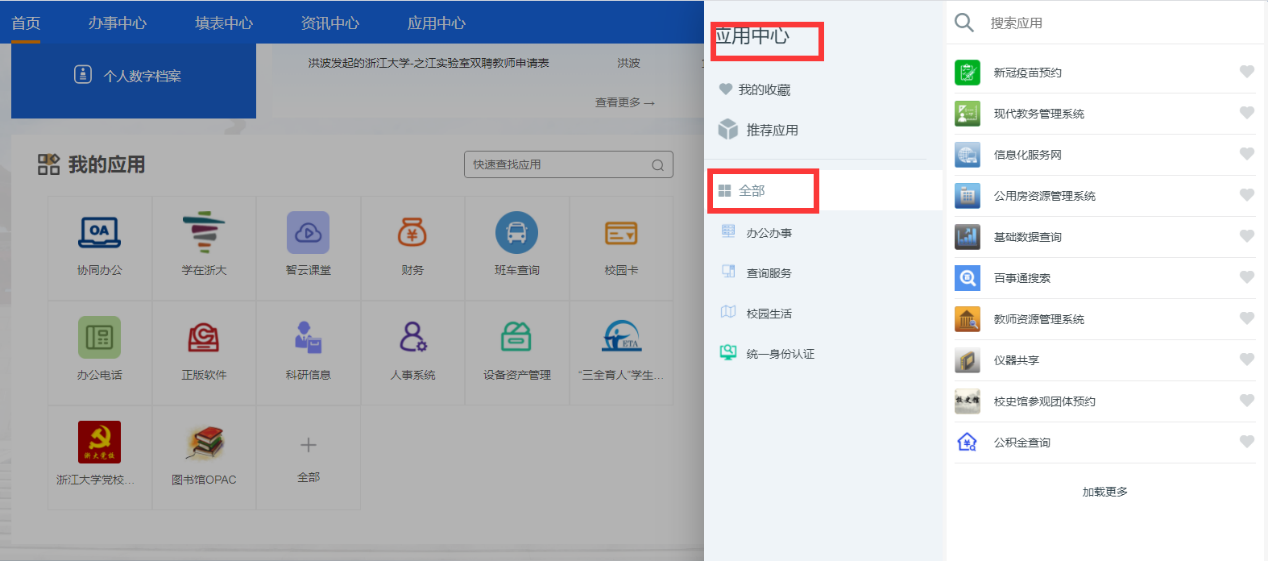Open the 应用中心 top navigation tab

[x=436, y=22]
